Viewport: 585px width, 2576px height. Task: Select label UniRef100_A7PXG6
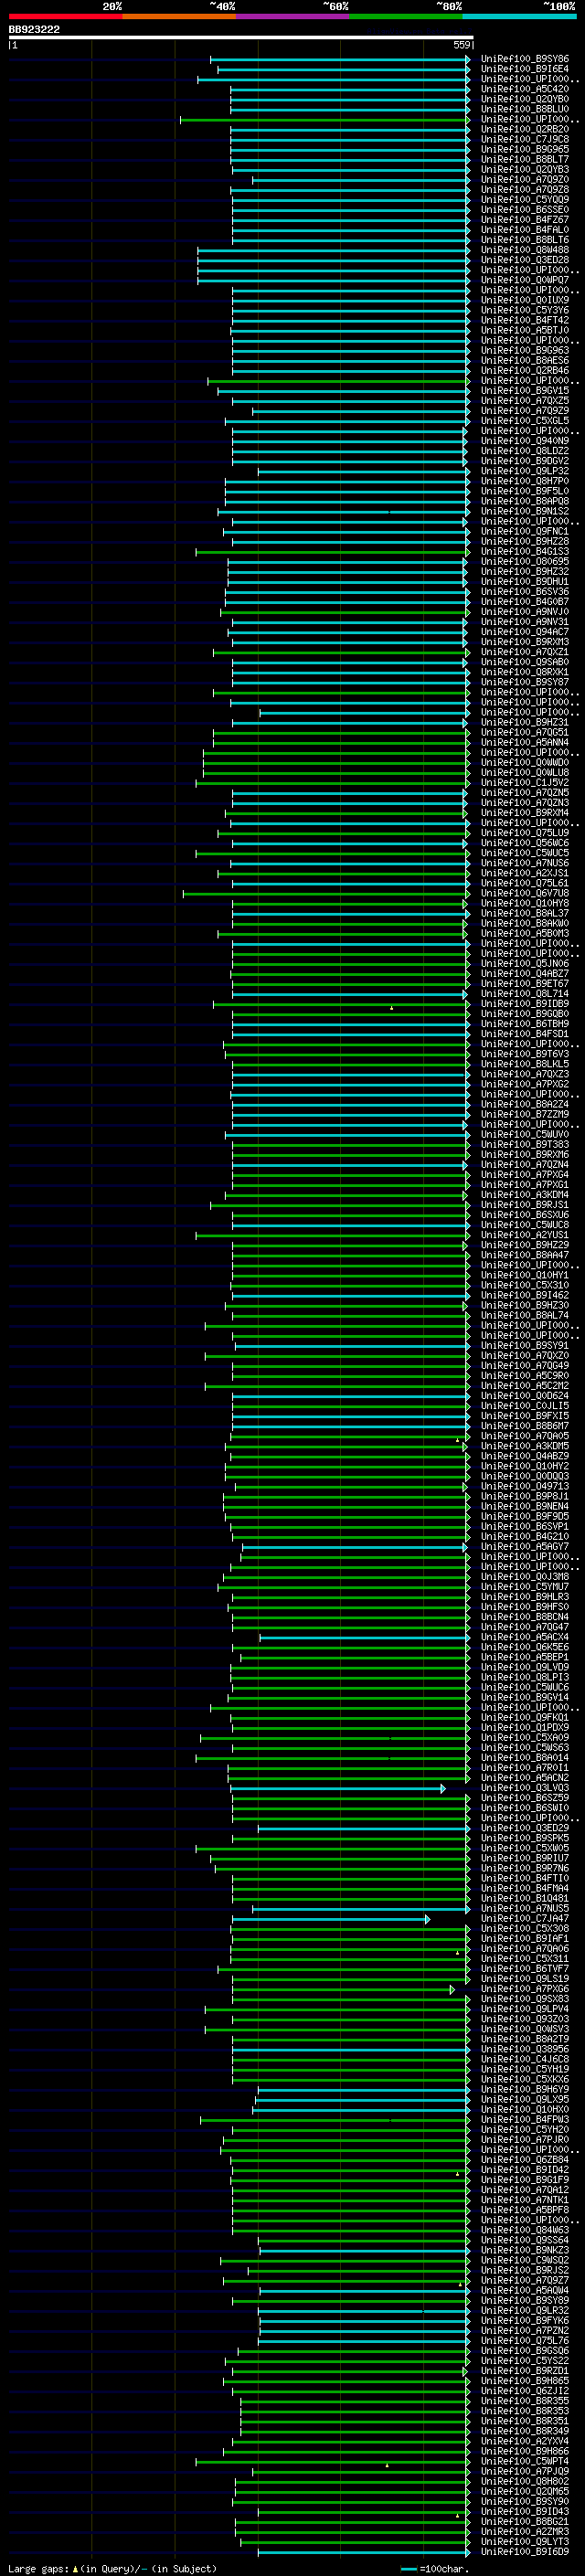[524, 1990]
